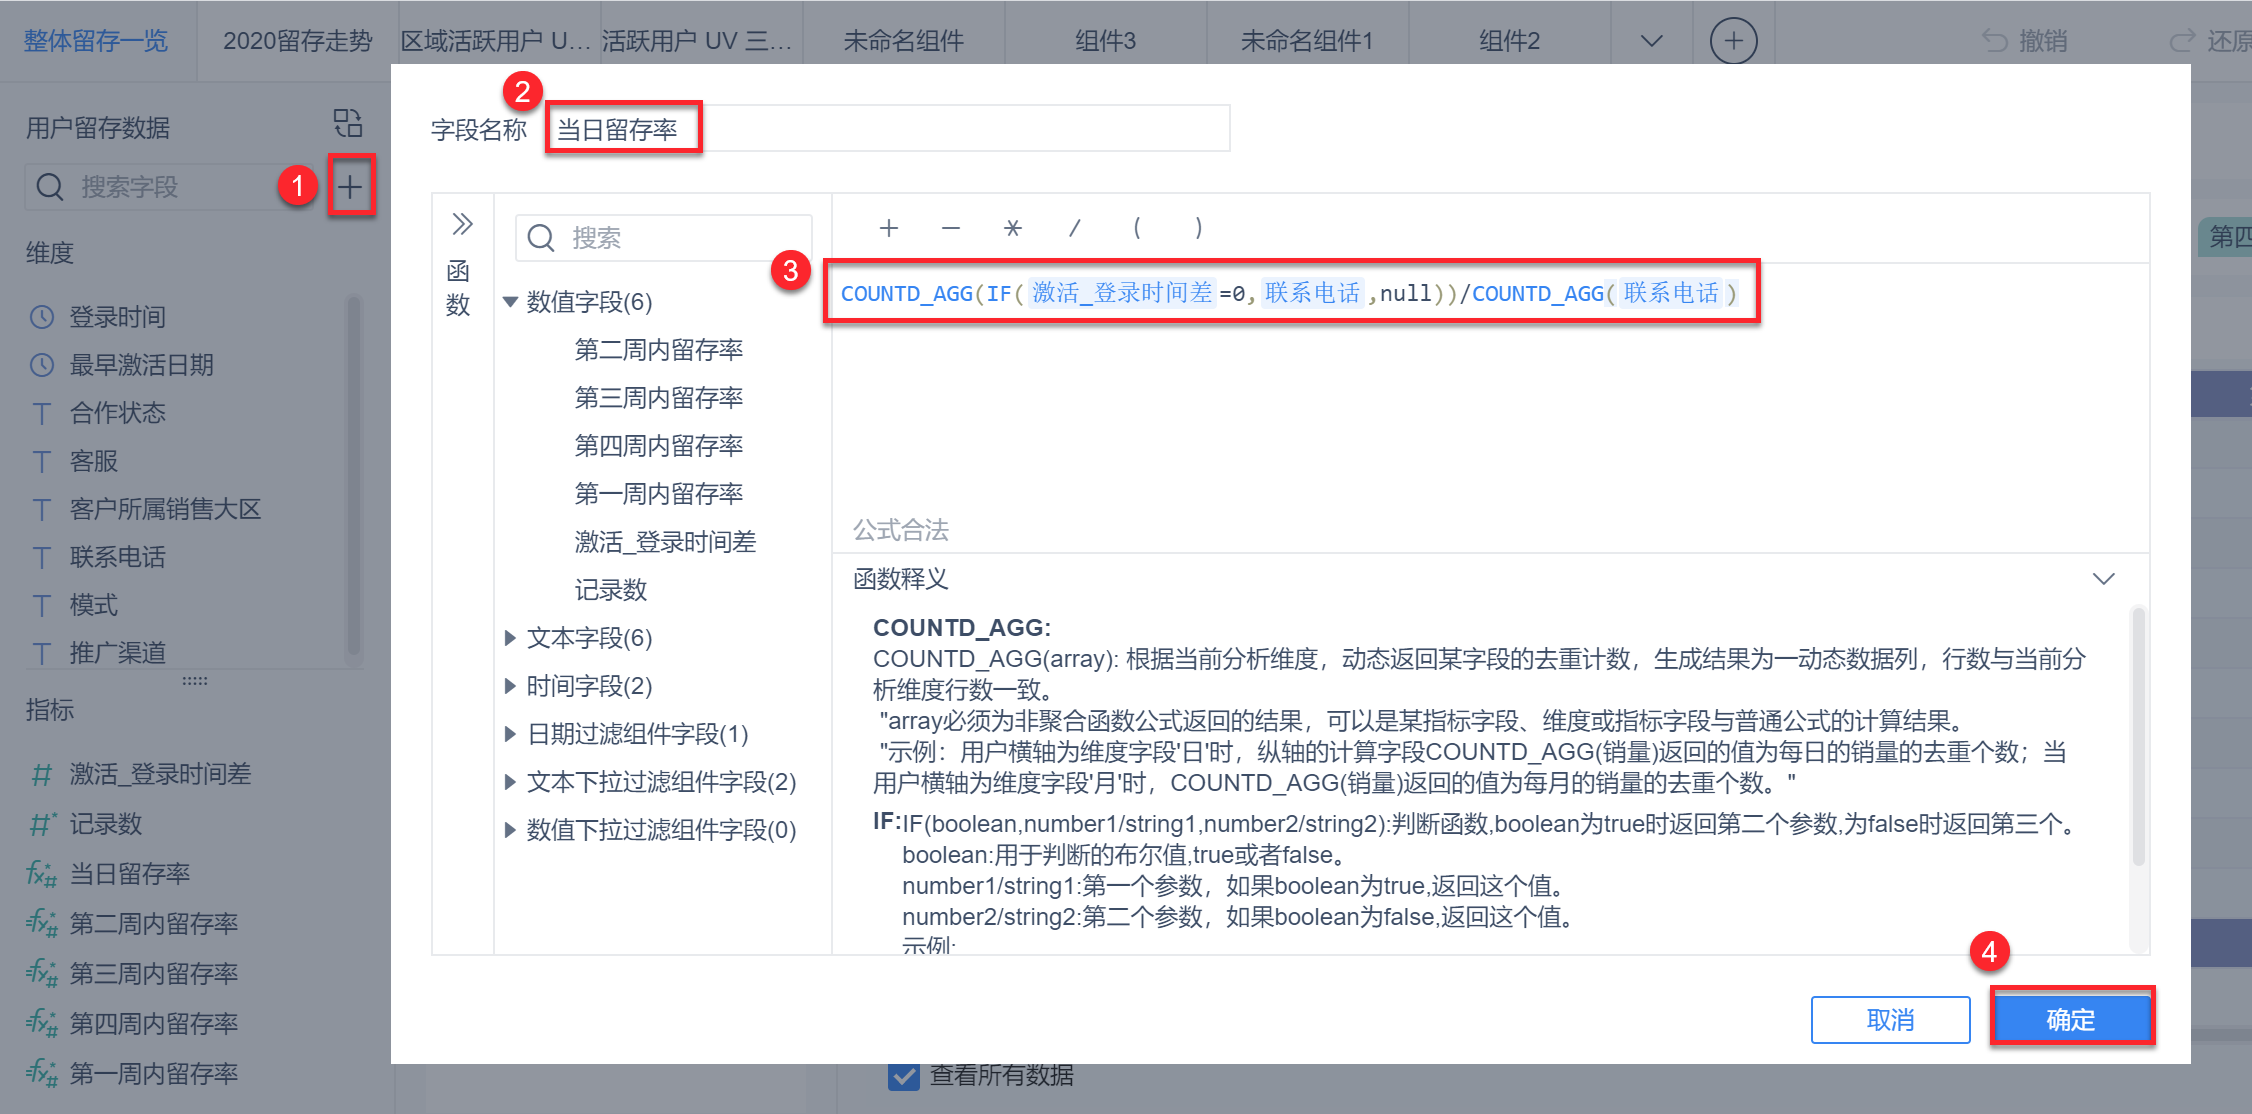Click the dataset switch icon beside 用户留存数据
The image size is (2252, 1114).
pyautogui.click(x=347, y=124)
